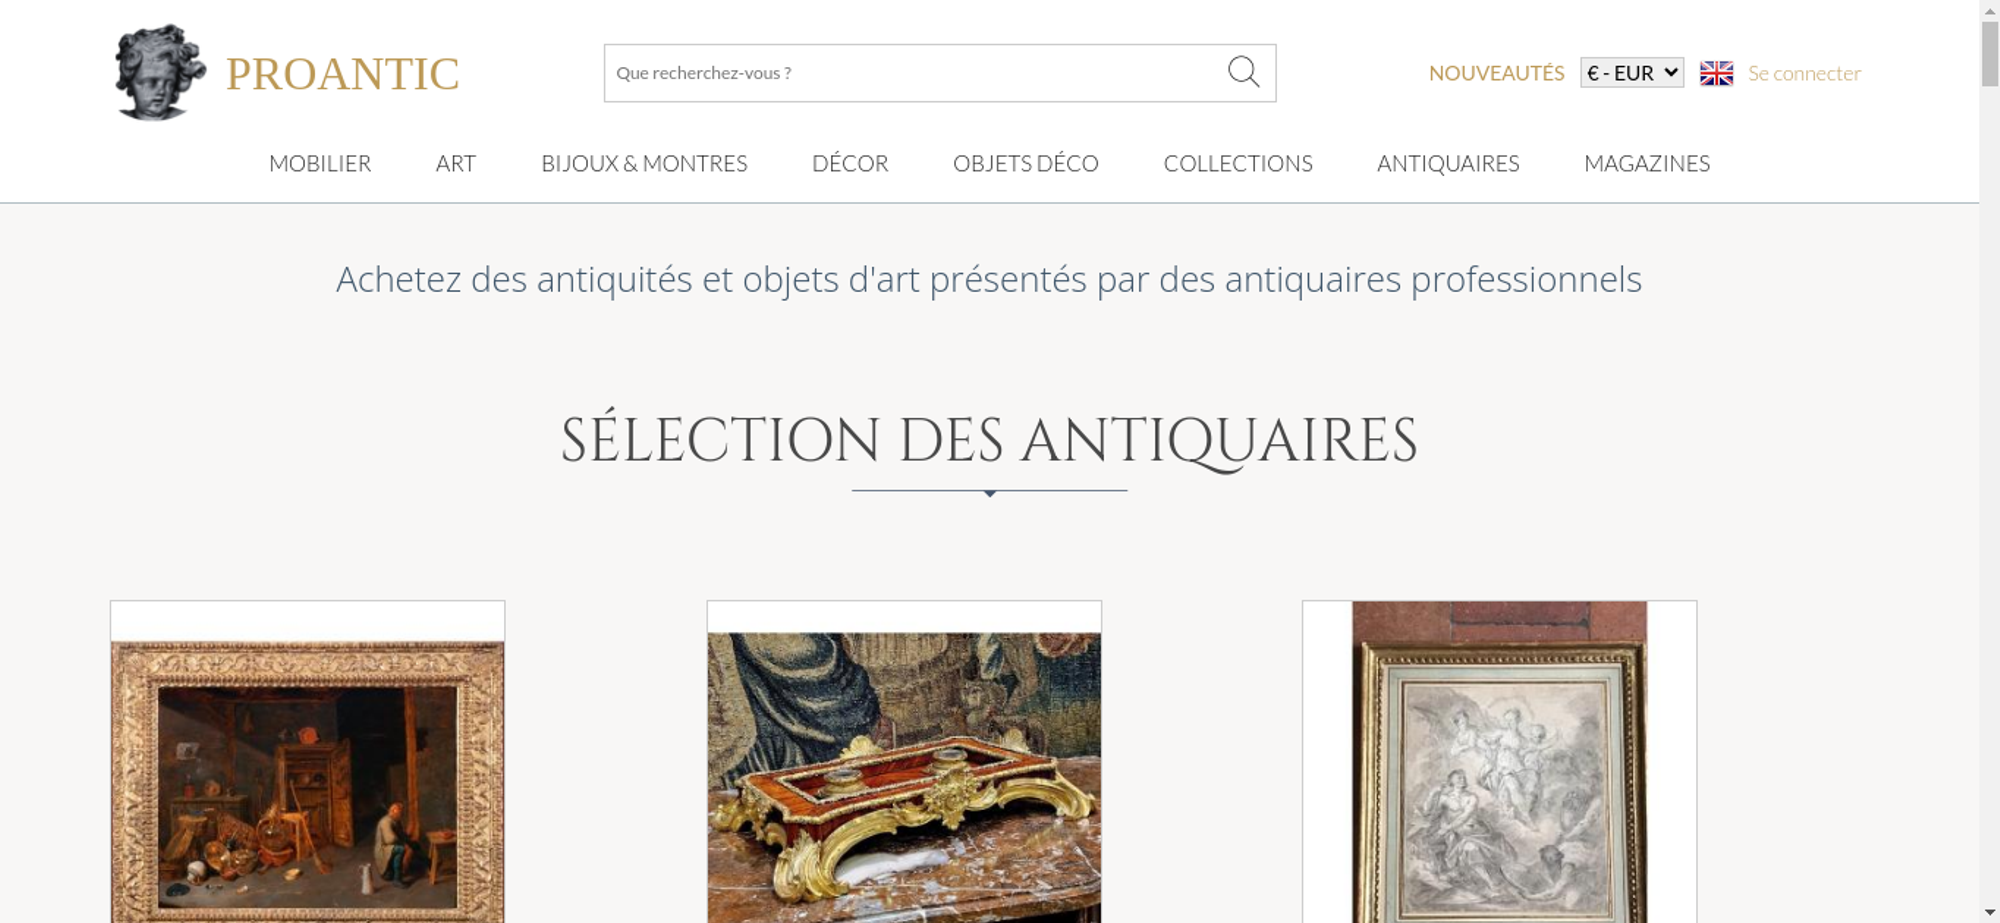Open the Objets Déco menu

tap(1026, 164)
